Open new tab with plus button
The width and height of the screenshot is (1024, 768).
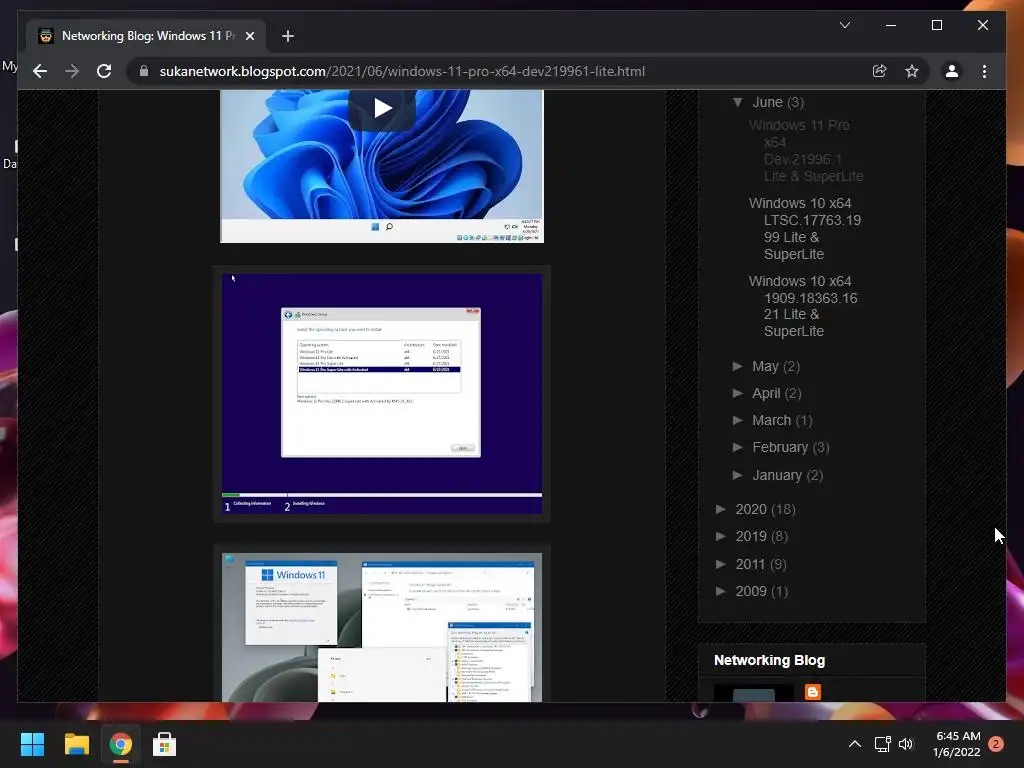pos(287,36)
